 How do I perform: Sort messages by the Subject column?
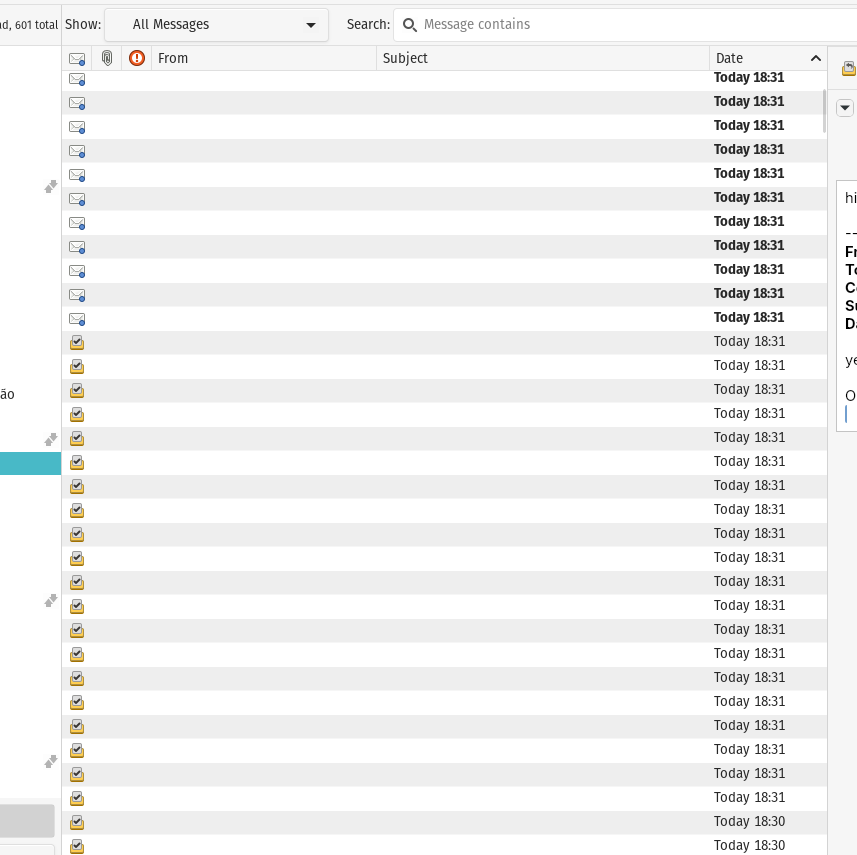(543, 58)
